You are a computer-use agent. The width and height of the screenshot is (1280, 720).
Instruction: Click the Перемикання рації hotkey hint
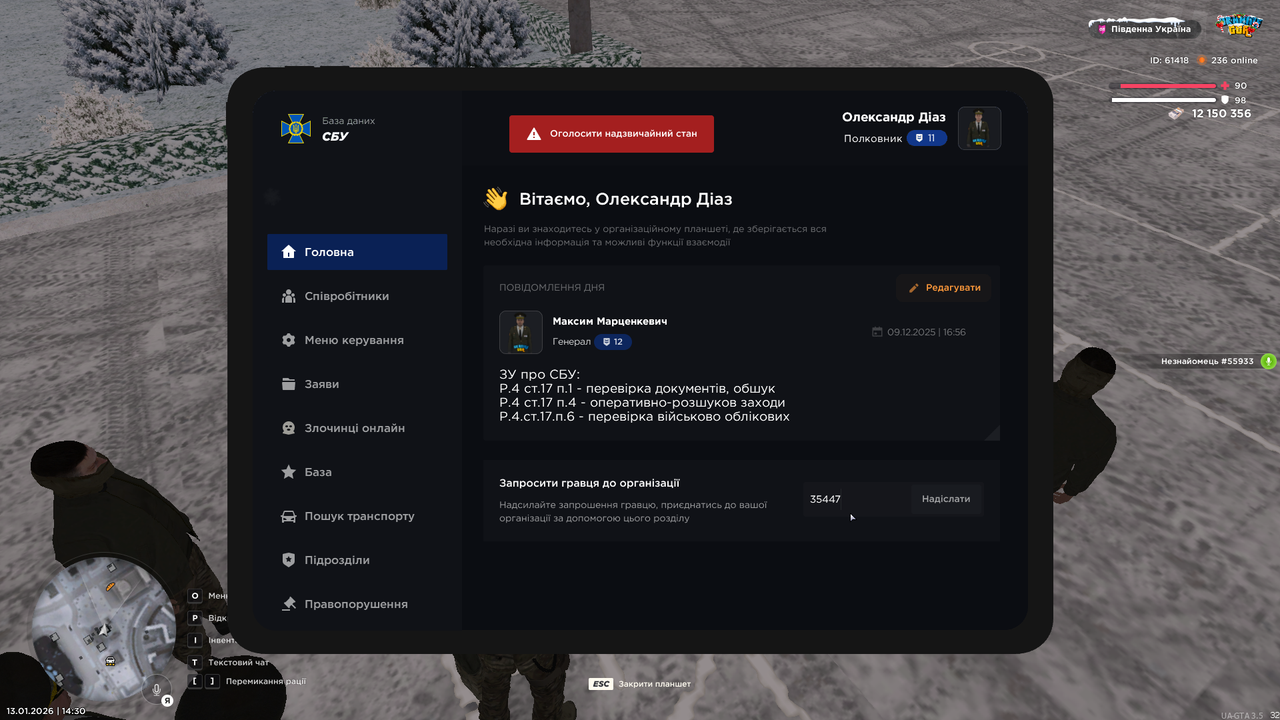[x=246, y=682]
